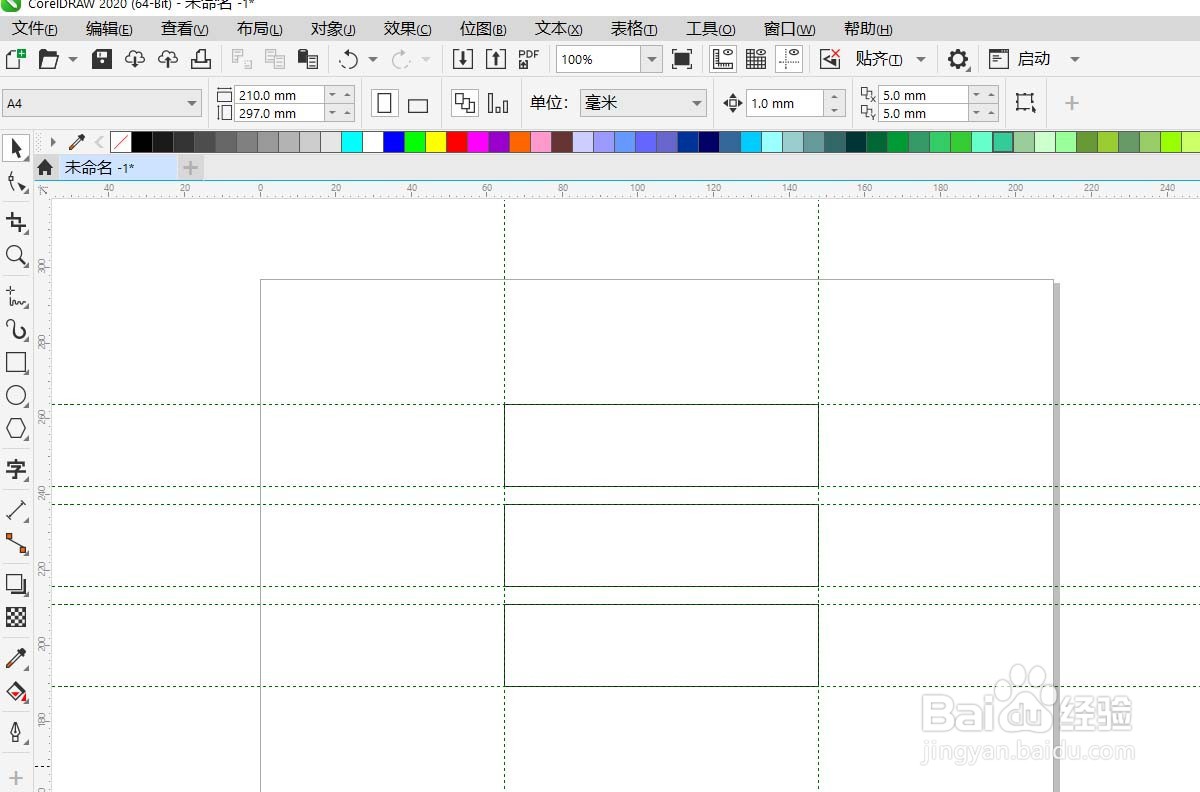Screen dimensions: 1200x792
Task: Open Options gear icon
Action: click(958, 59)
